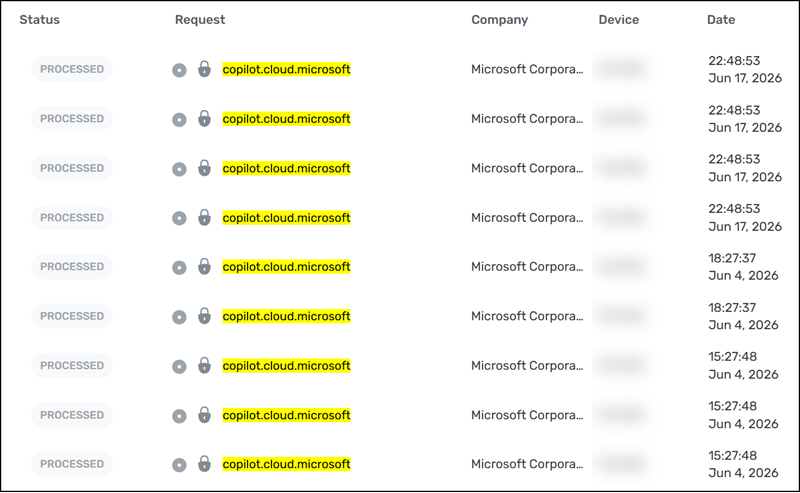Click date cell of first 18:27:37 Jun 4 row
Screen dimensions: 800x493
(x=743, y=267)
